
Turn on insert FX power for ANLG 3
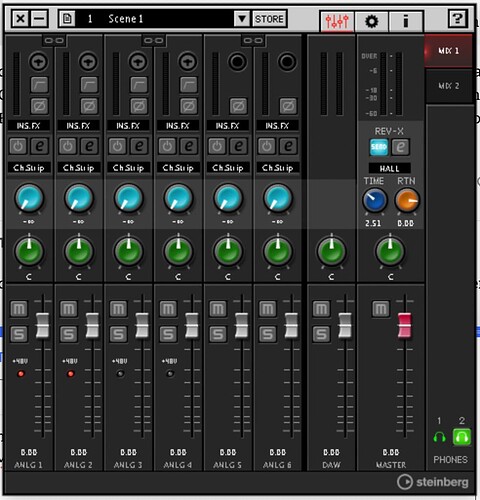tap(117, 146)
